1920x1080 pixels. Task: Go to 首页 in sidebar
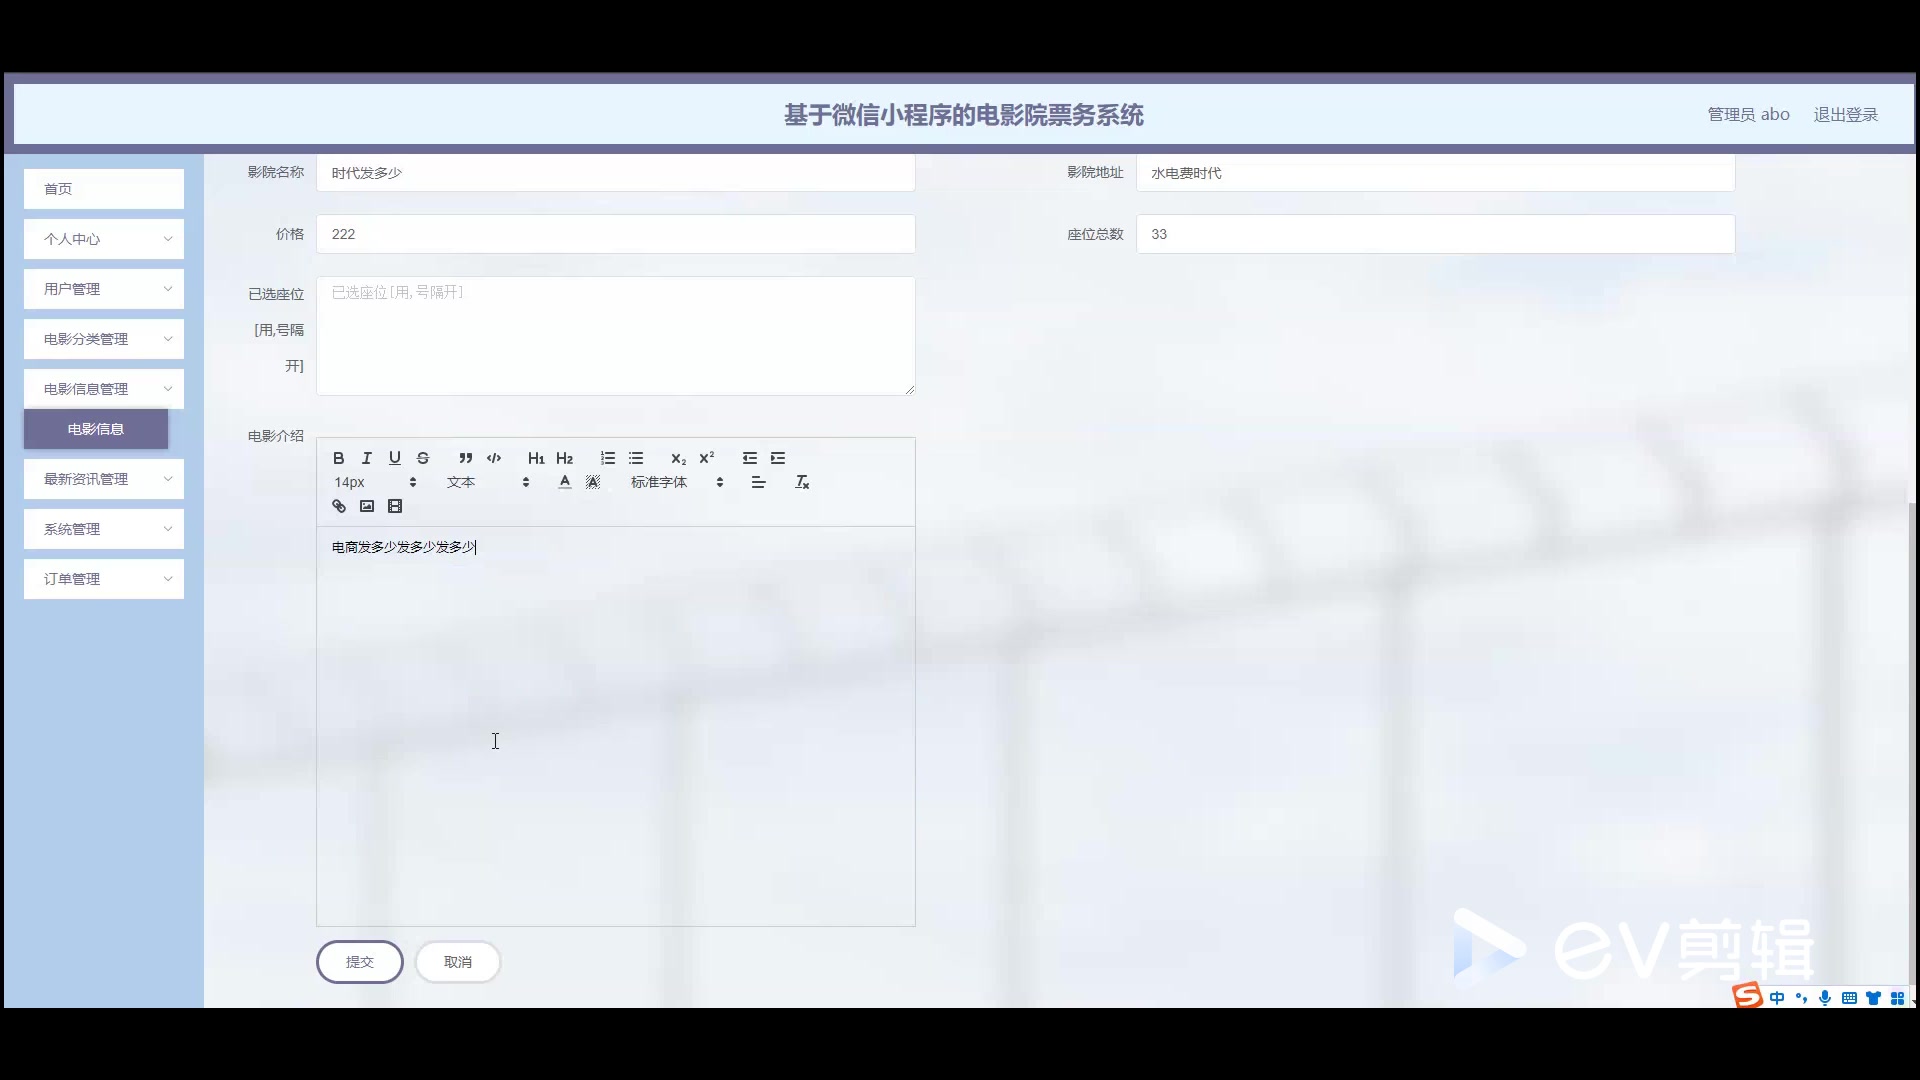(104, 189)
